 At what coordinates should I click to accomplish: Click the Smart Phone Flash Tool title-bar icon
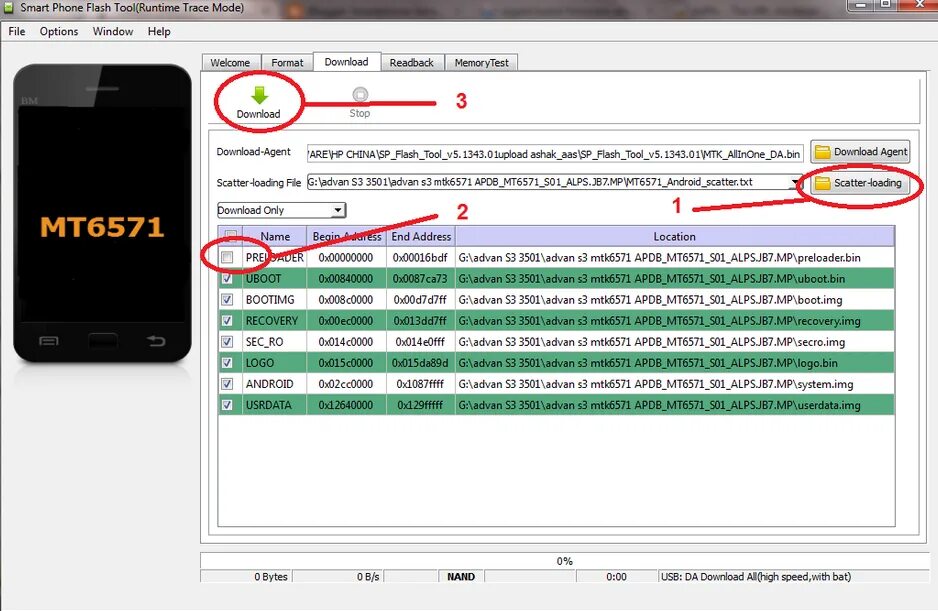[x=9, y=7]
